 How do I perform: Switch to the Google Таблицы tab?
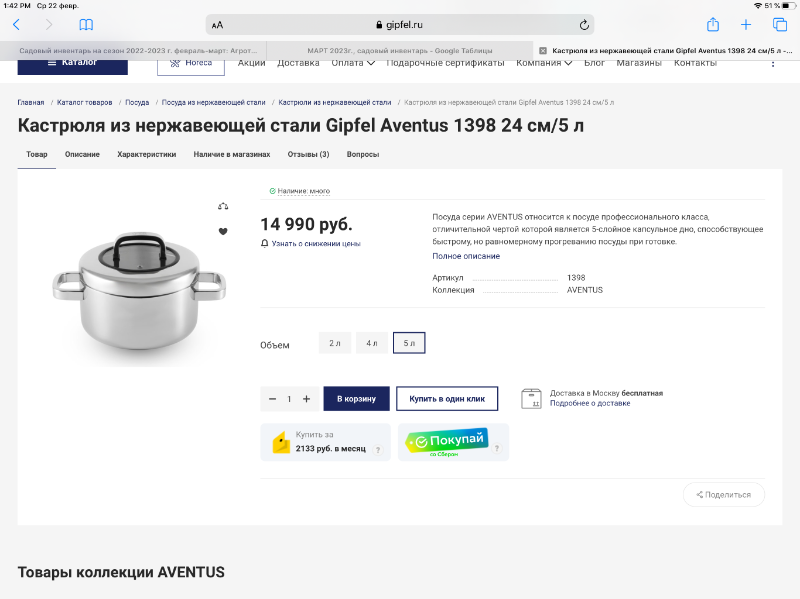pos(400,51)
